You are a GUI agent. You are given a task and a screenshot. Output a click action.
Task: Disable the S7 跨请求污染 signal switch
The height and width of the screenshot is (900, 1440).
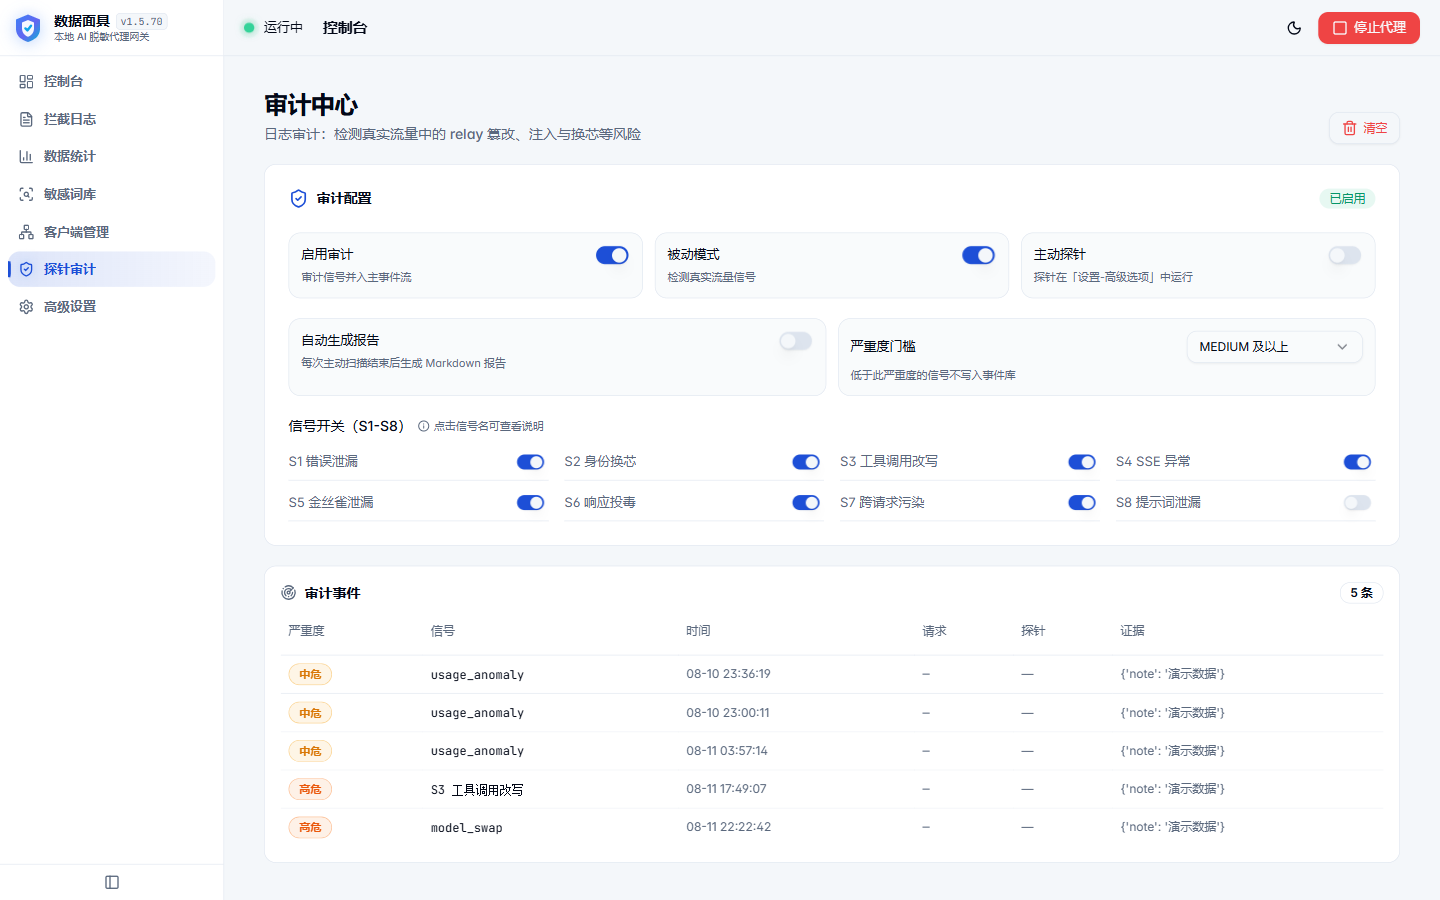[1082, 503]
